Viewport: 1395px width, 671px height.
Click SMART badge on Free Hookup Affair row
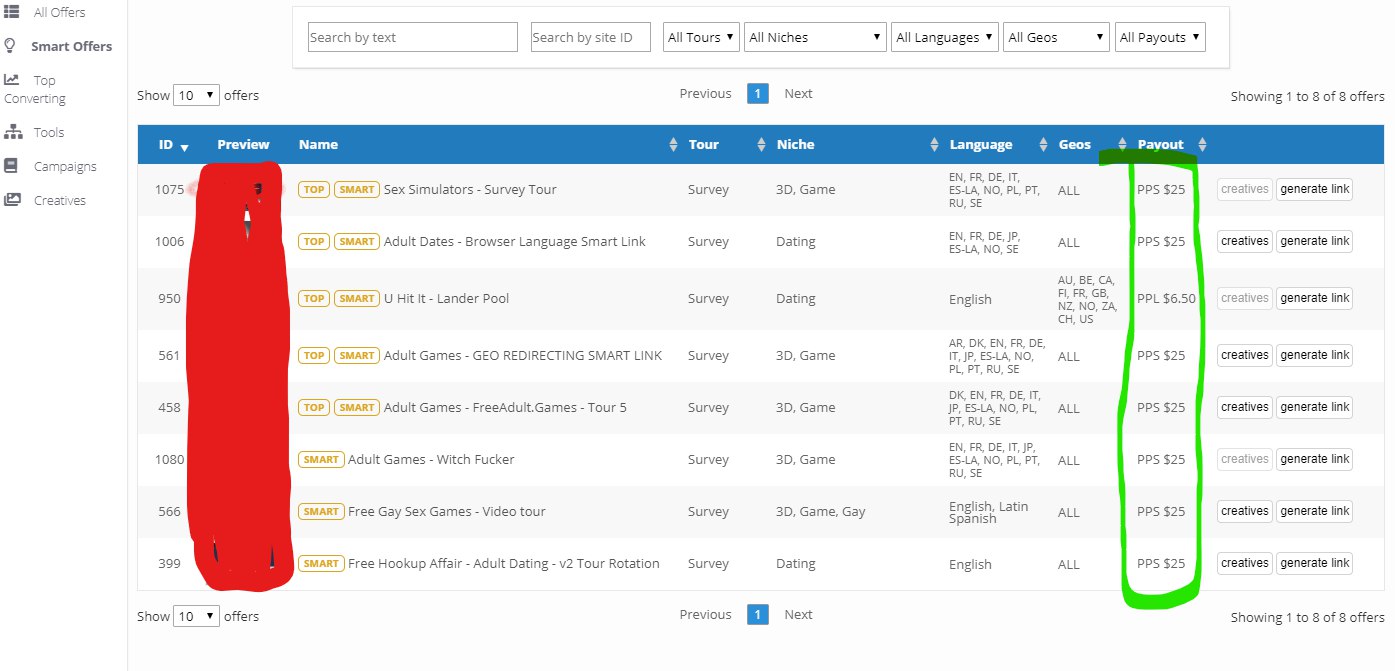[x=321, y=563]
